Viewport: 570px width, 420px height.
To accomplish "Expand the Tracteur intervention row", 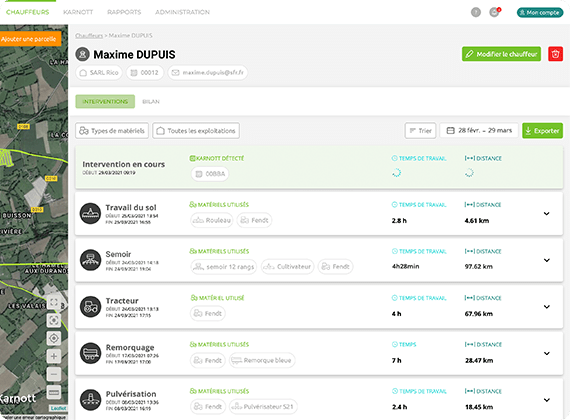I will (546, 307).
